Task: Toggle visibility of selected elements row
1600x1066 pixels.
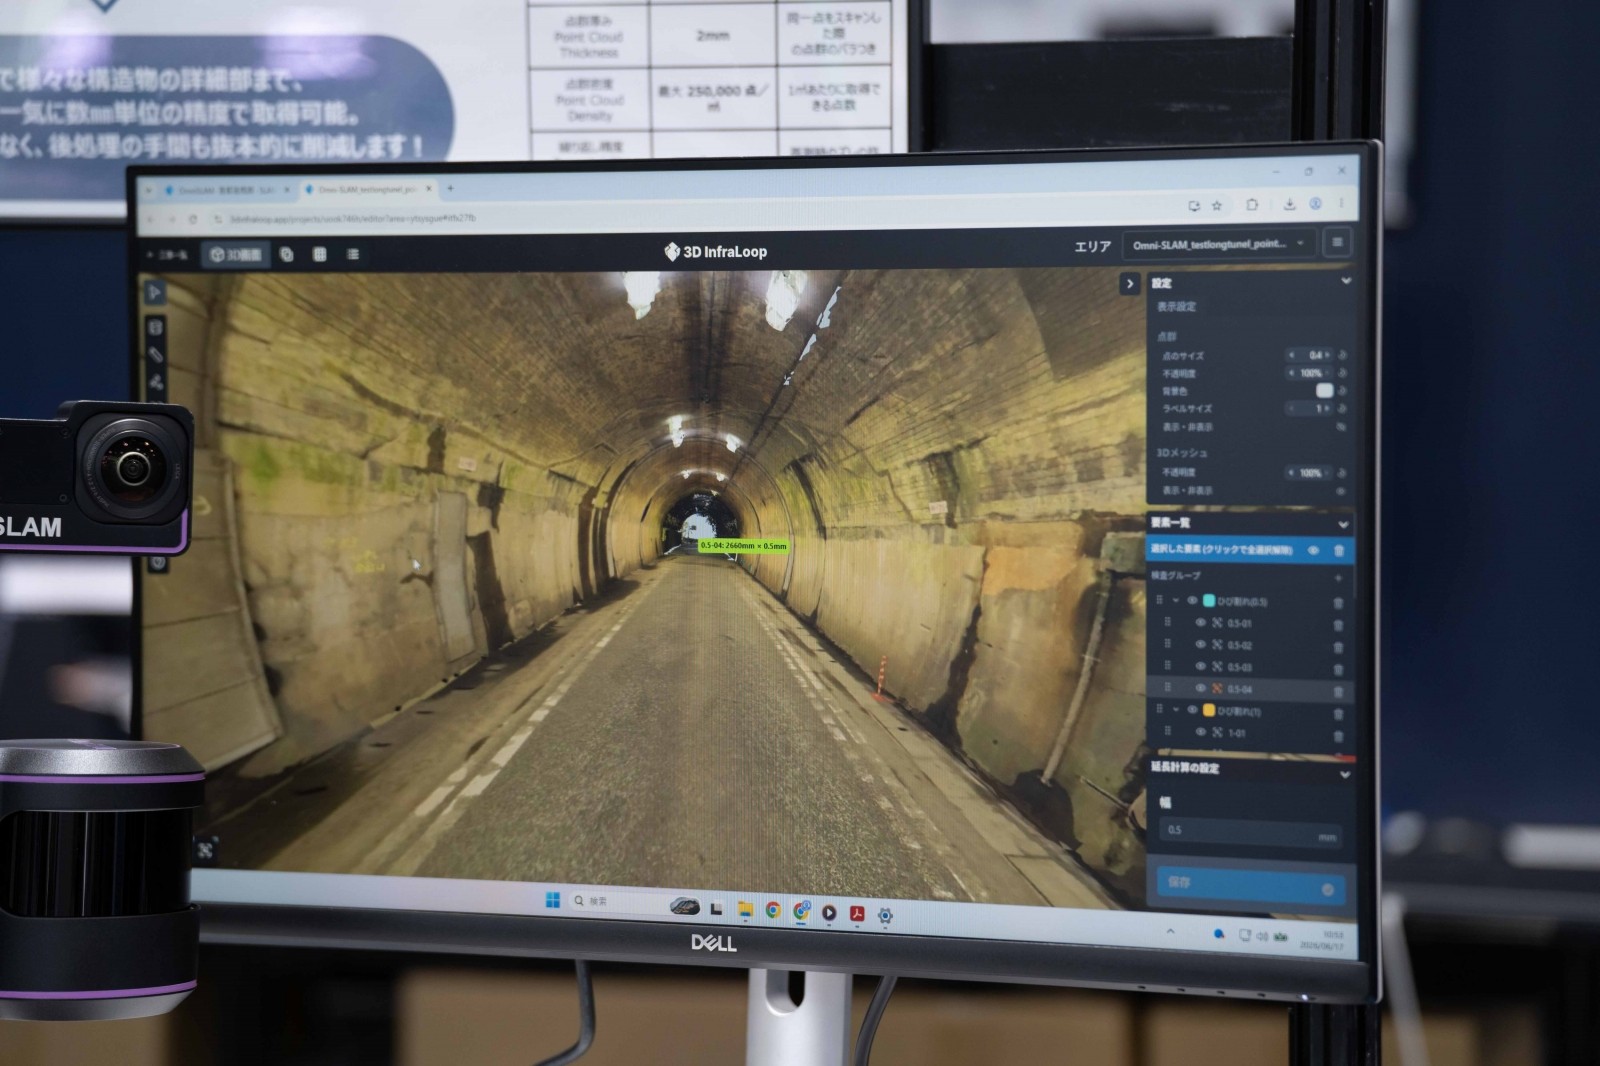Action: (x=1314, y=550)
